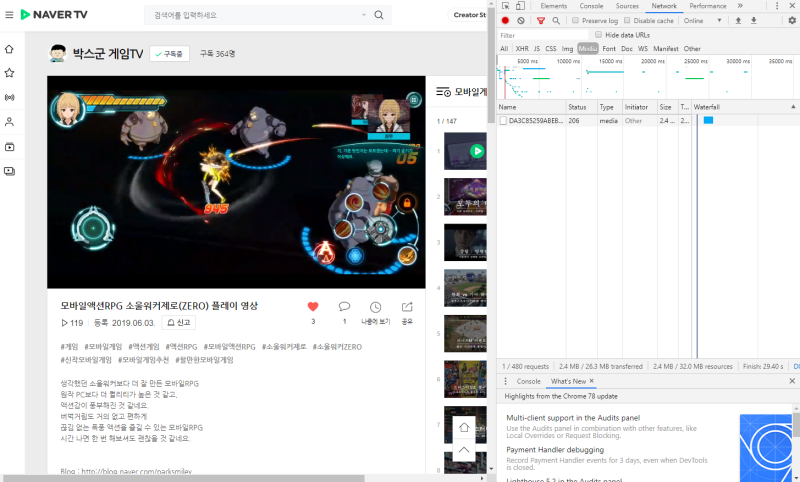Viewport: 800px width, 482px height.
Task: Toggle the Media filter type
Action: [588, 48]
